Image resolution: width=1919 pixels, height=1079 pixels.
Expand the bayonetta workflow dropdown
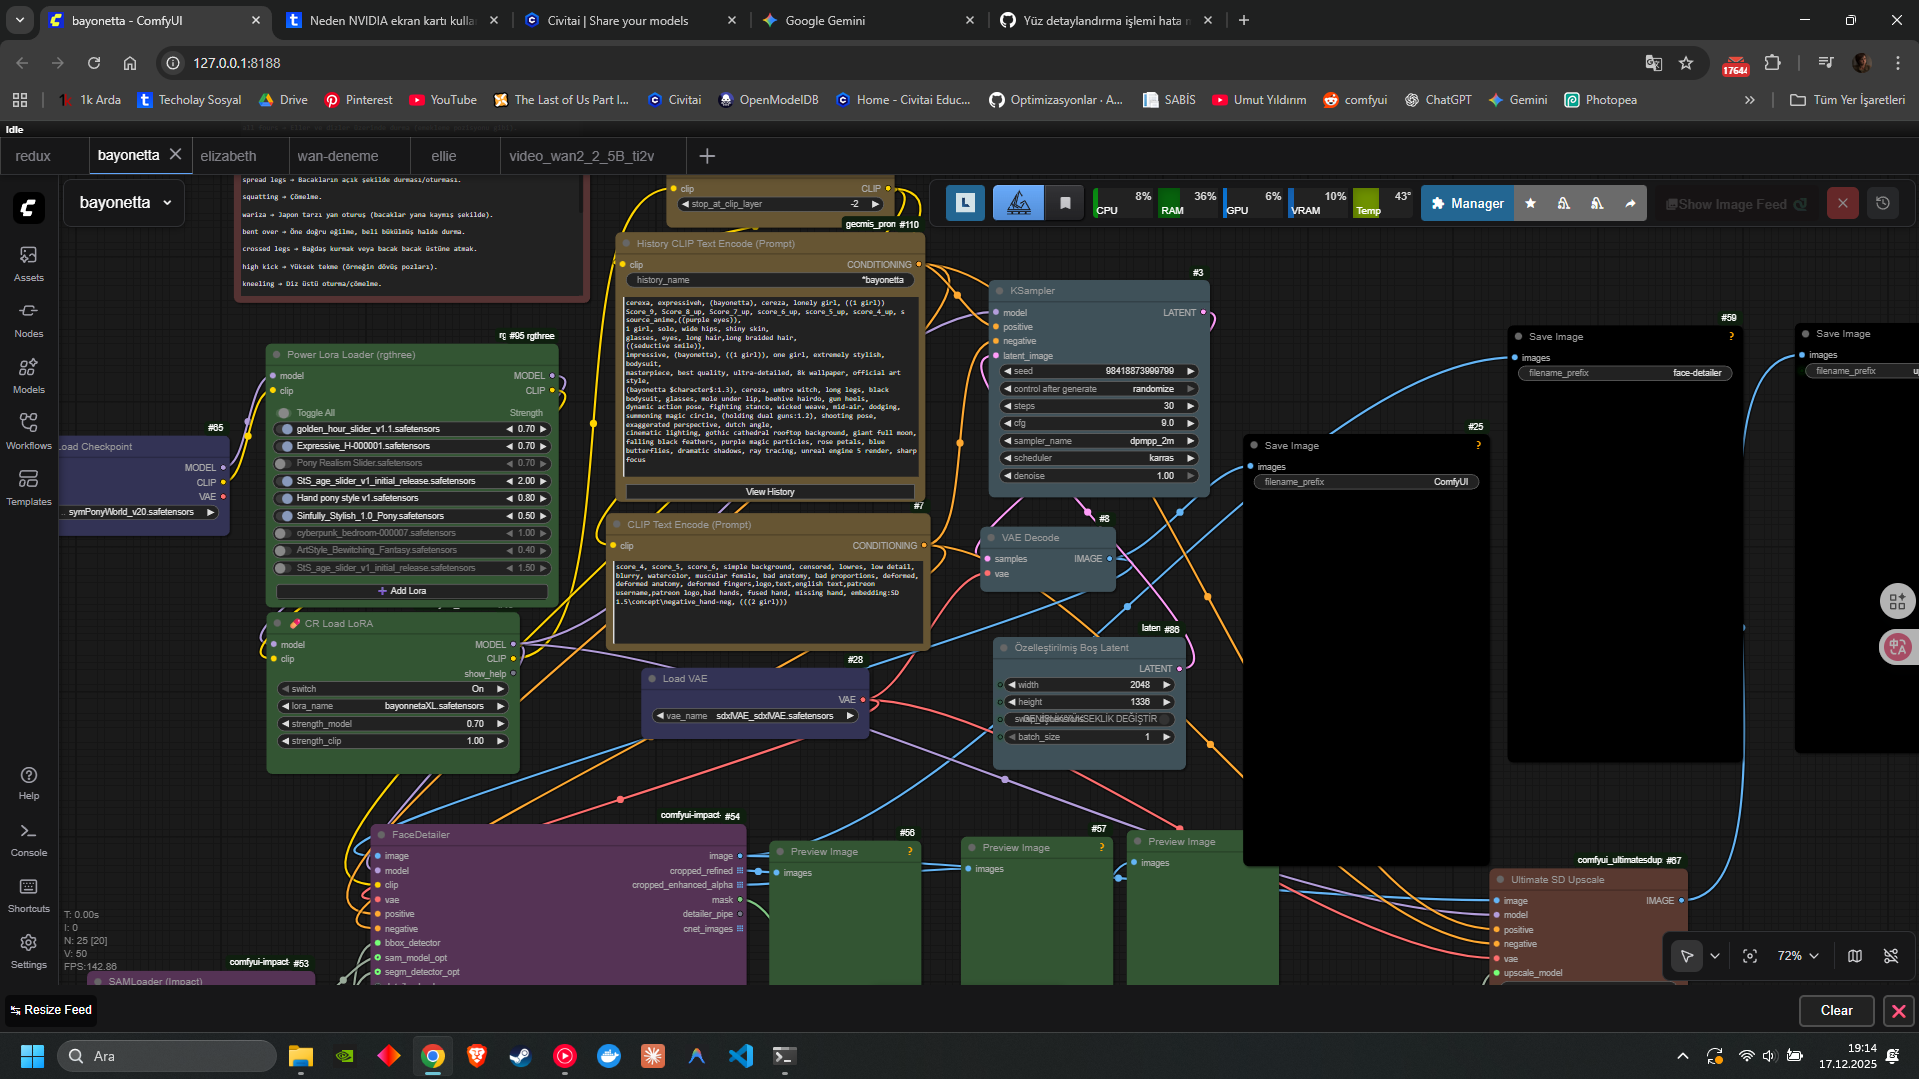point(125,203)
